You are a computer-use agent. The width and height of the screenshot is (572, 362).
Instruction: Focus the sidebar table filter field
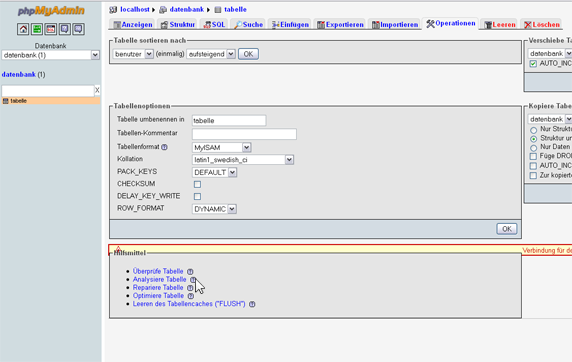(x=48, y=90)
